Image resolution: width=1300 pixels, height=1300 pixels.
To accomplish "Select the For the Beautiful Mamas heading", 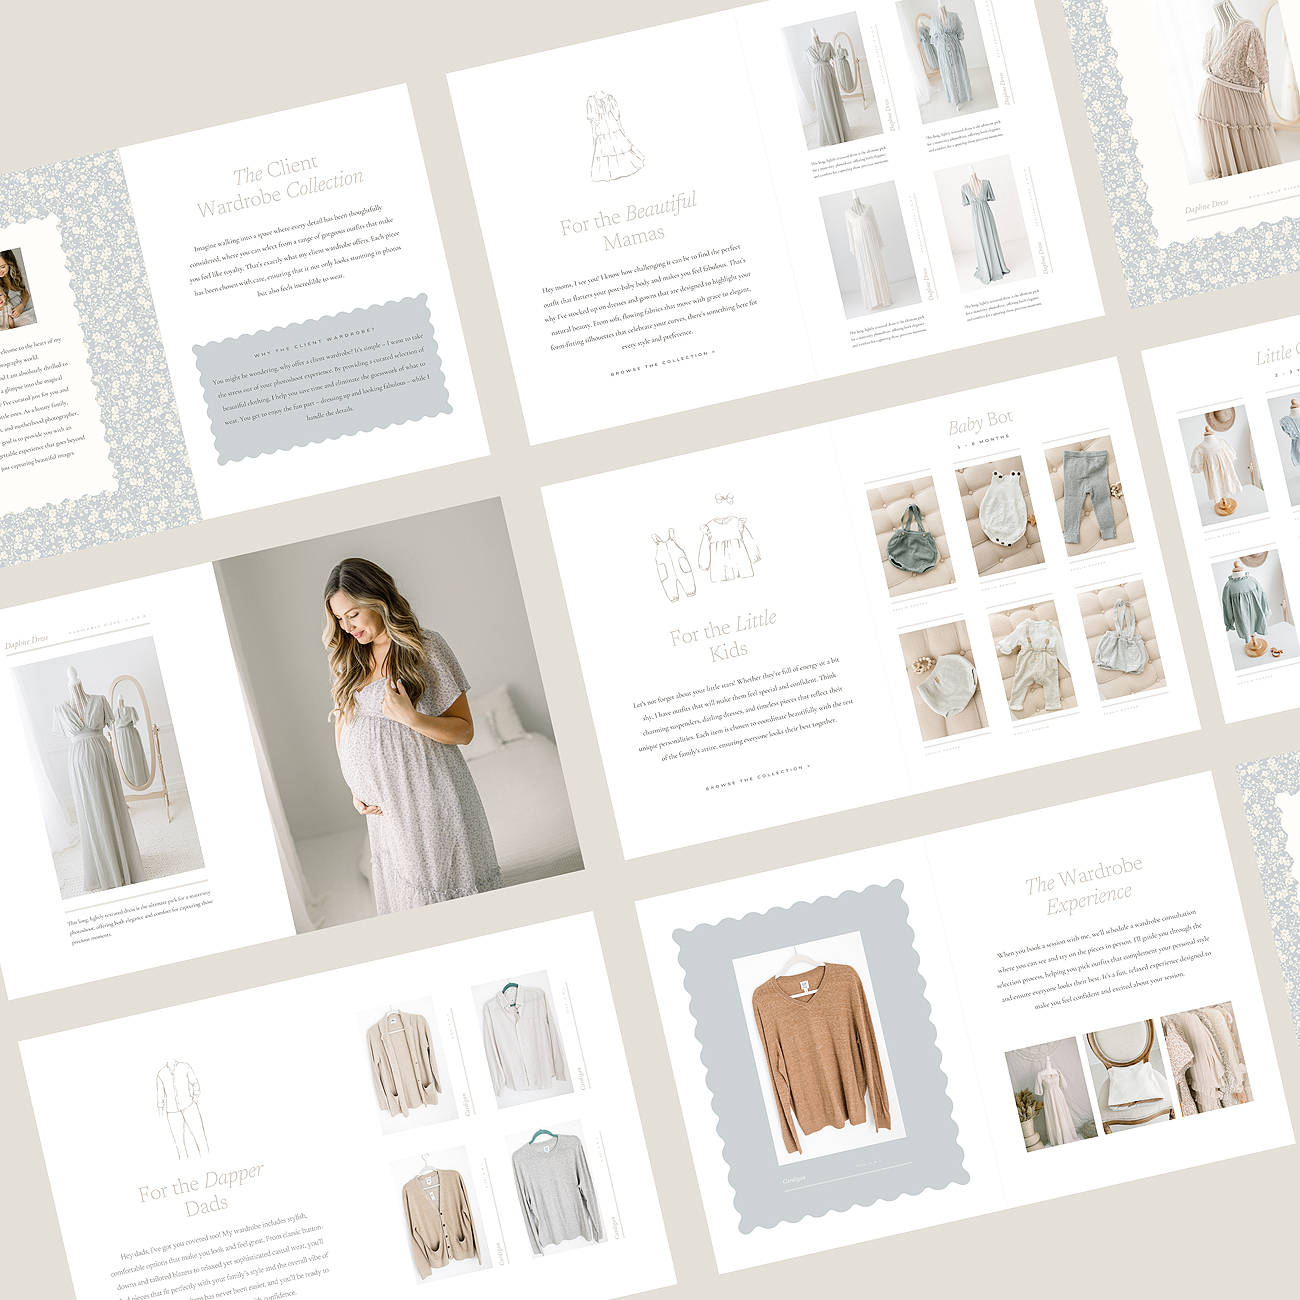I will pos(629,220).
